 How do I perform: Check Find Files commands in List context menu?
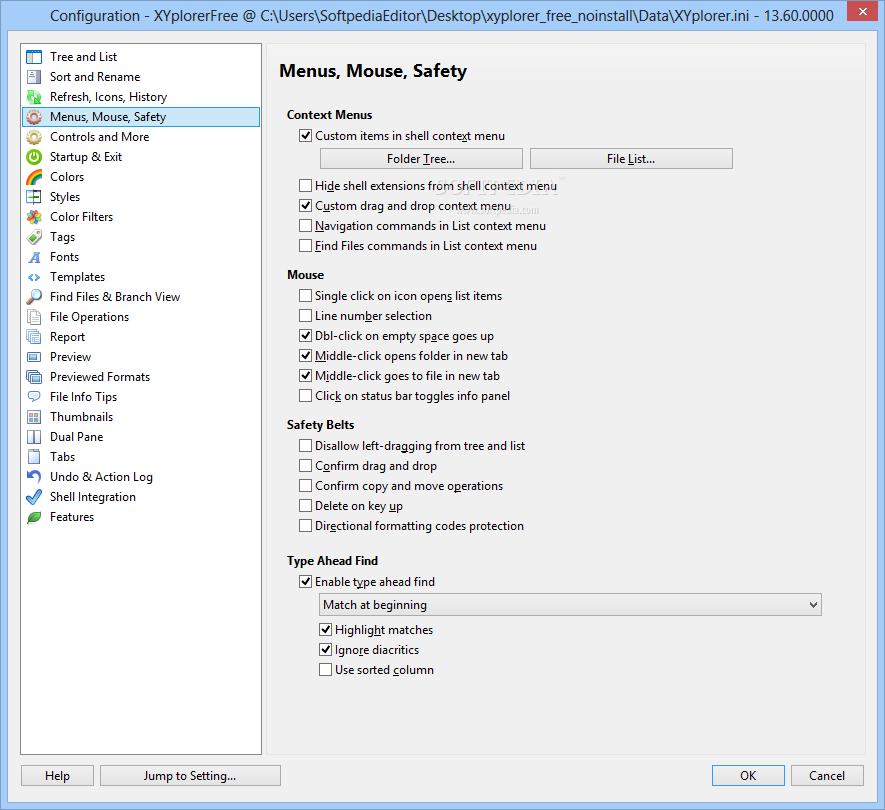click(305, 246)
